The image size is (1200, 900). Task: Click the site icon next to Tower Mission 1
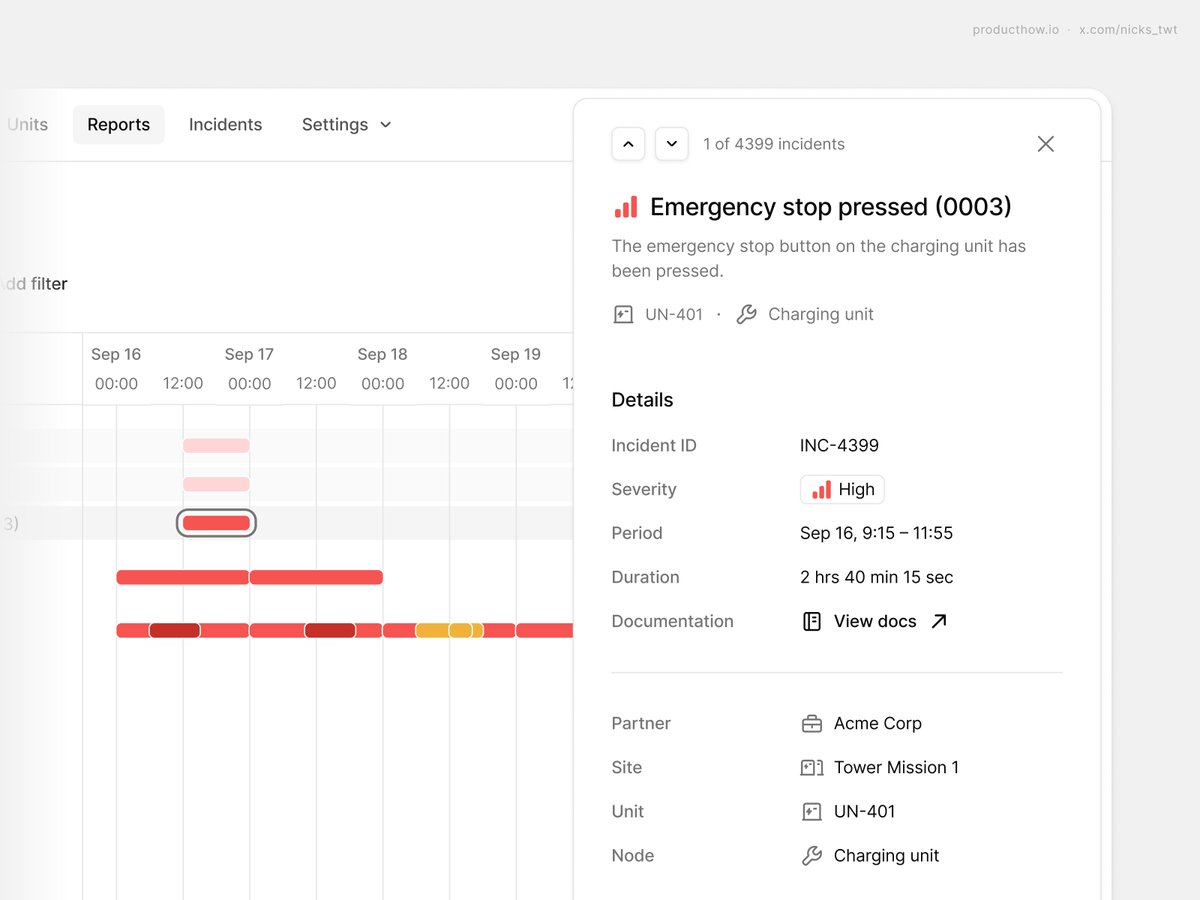(x=812, y=767)
